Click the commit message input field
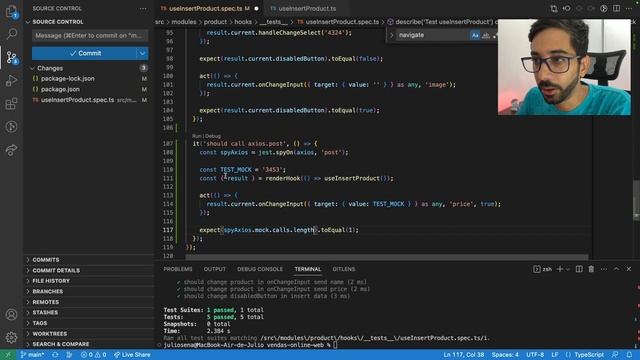The height and width of the screenshot is (360, 640). tap(90, 36)
